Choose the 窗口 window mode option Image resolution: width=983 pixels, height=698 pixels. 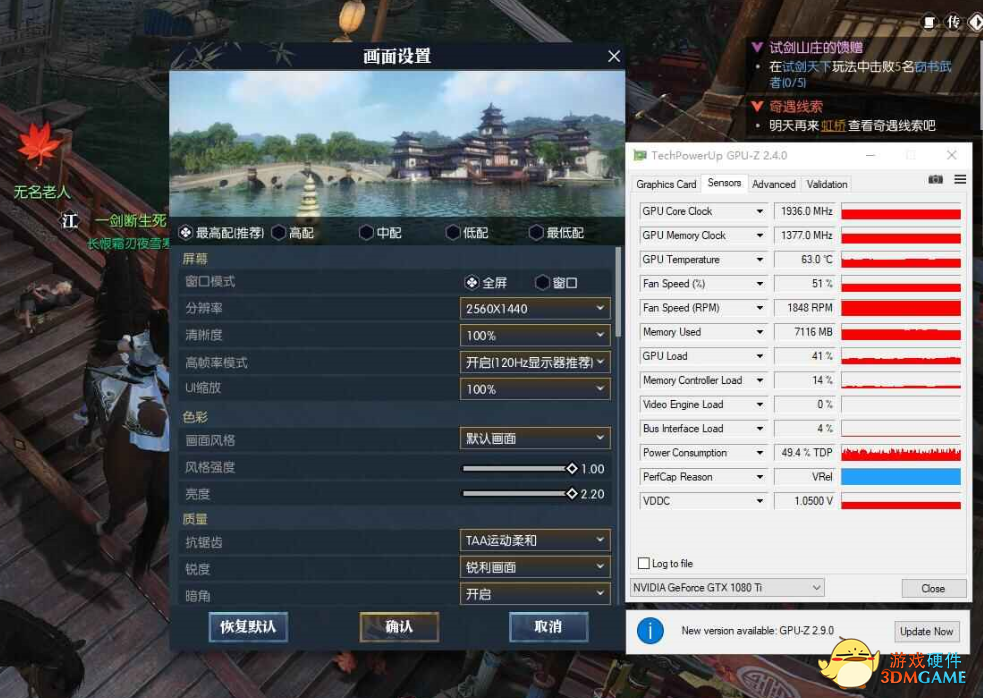[556, 283]
